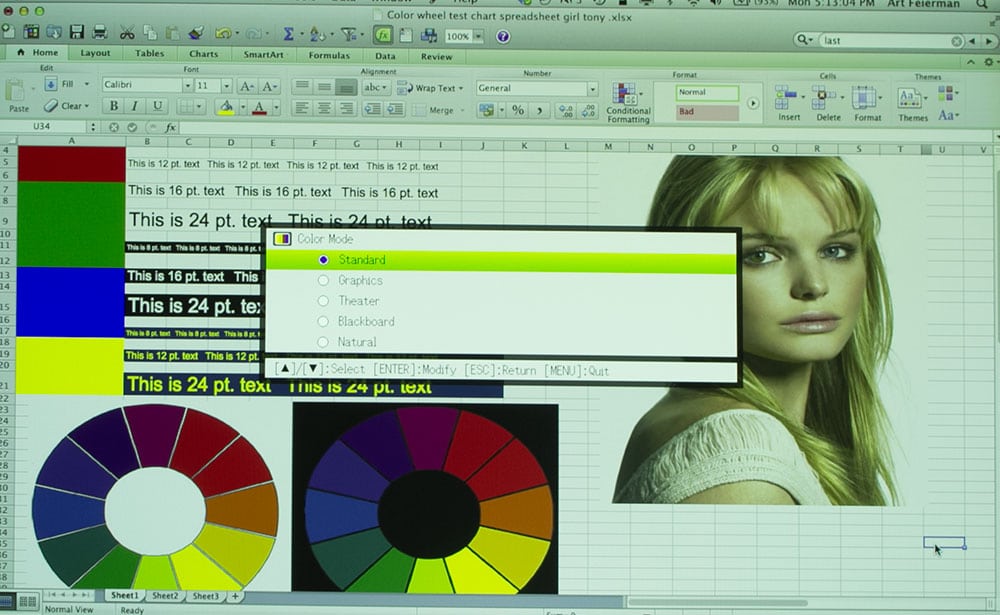
Task: Apply the red font color A
Action: (x=259, y=108)
